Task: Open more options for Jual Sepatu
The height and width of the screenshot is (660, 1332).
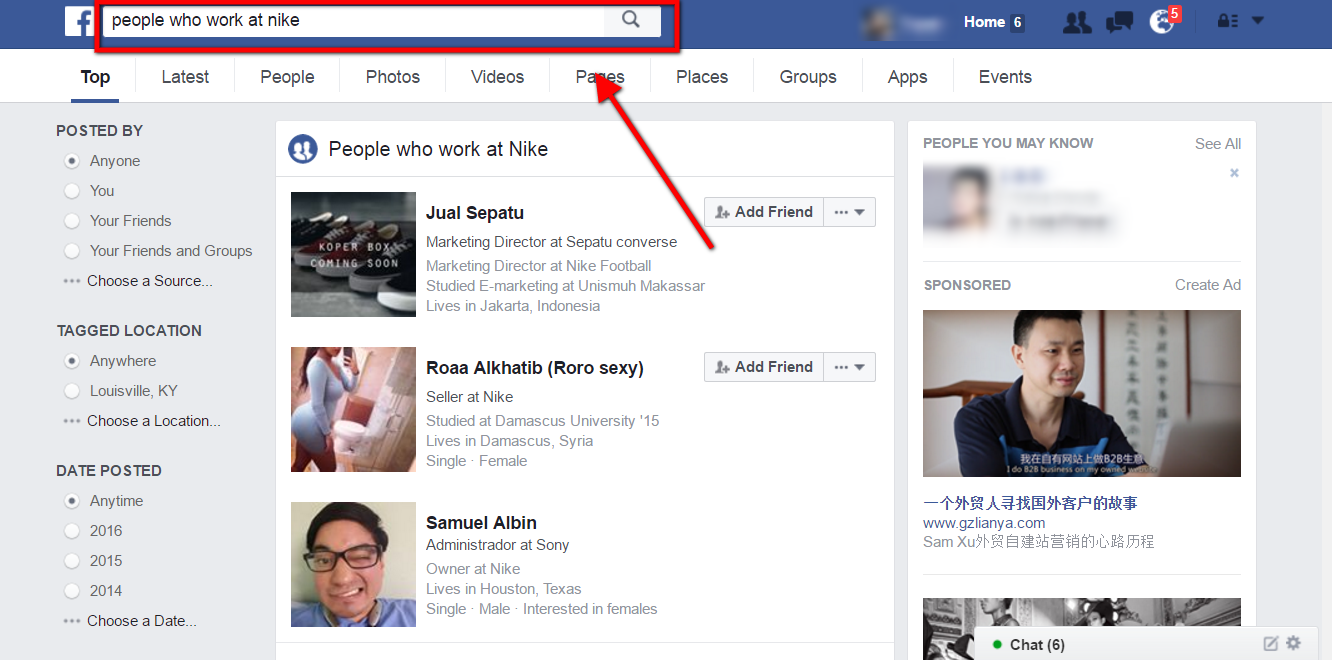Action: click(x=850, y=212)
